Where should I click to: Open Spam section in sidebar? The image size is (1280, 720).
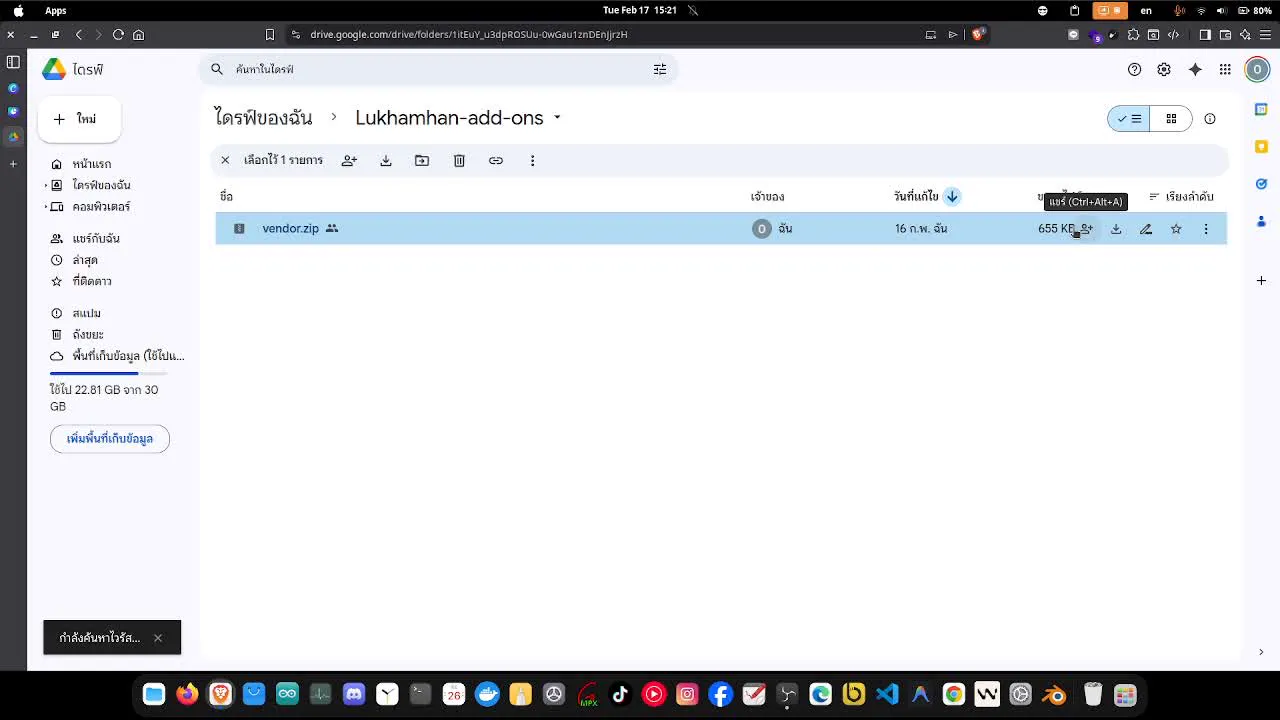(86, 313)
